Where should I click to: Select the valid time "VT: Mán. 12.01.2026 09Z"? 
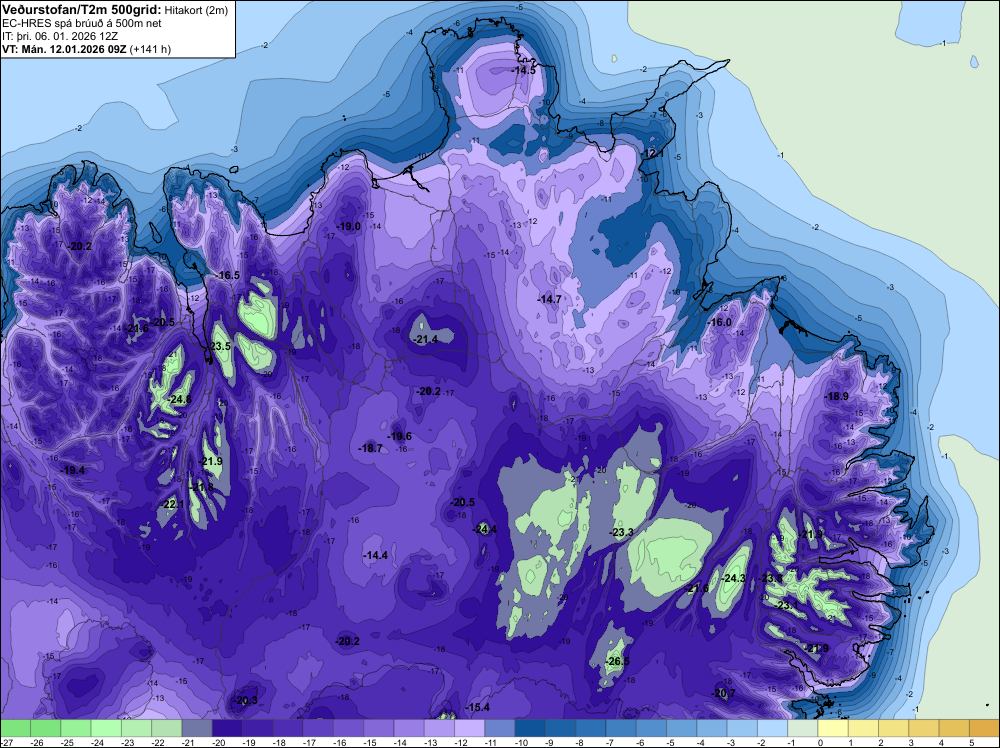pos(64,49)
